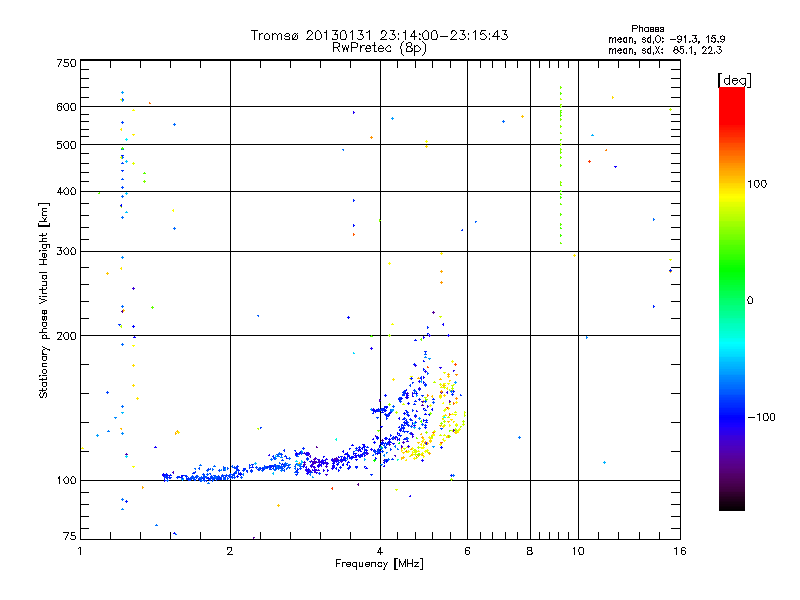The image size is (800, 600).
Task: Click the y-axis title 'Stationary phase Virtual Height [km]'
Action: (x=43, y=300)
